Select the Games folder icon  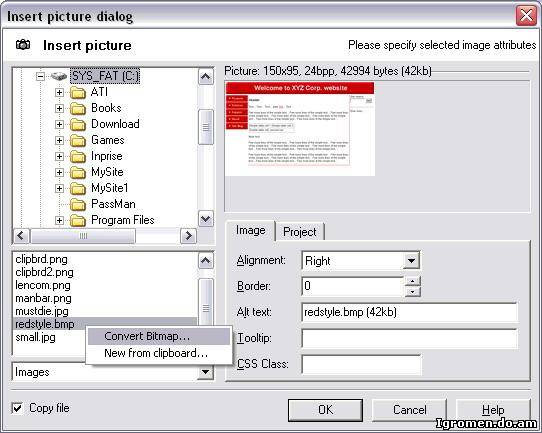(78, 141)
